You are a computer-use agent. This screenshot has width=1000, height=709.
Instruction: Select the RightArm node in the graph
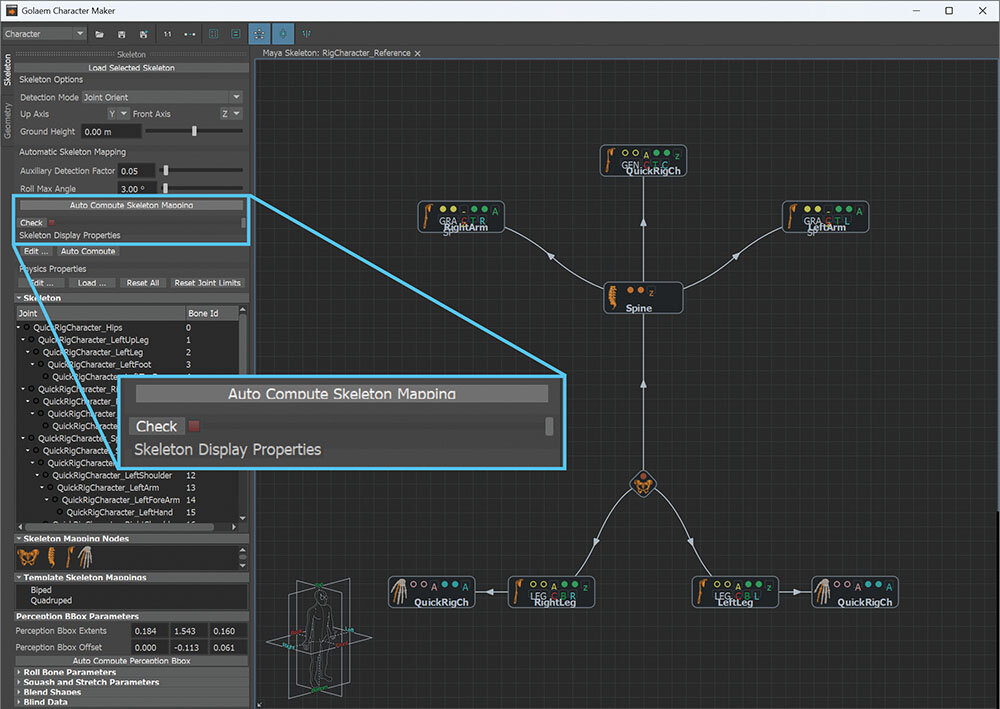click(x=461, y=217)
